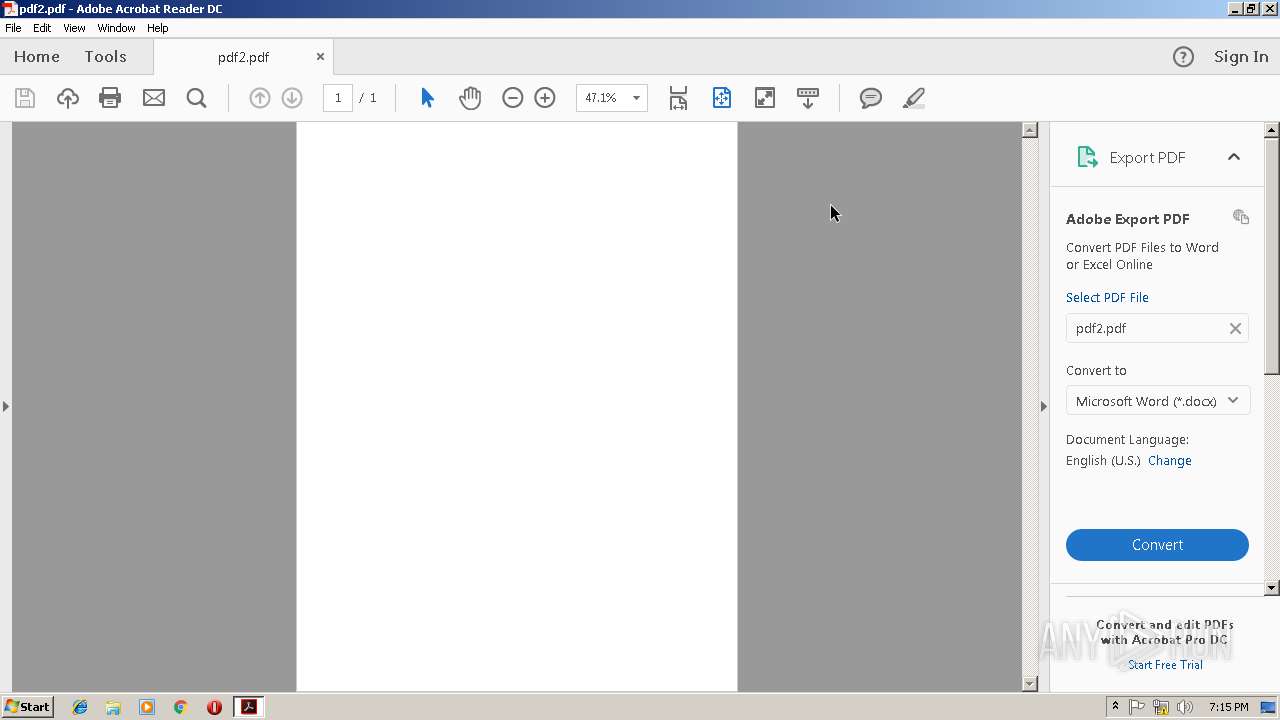Viewport: 1280px width, 720px height.
Task: Select the pdf2.pdf document tab
Action: click(x=243, y=57)
